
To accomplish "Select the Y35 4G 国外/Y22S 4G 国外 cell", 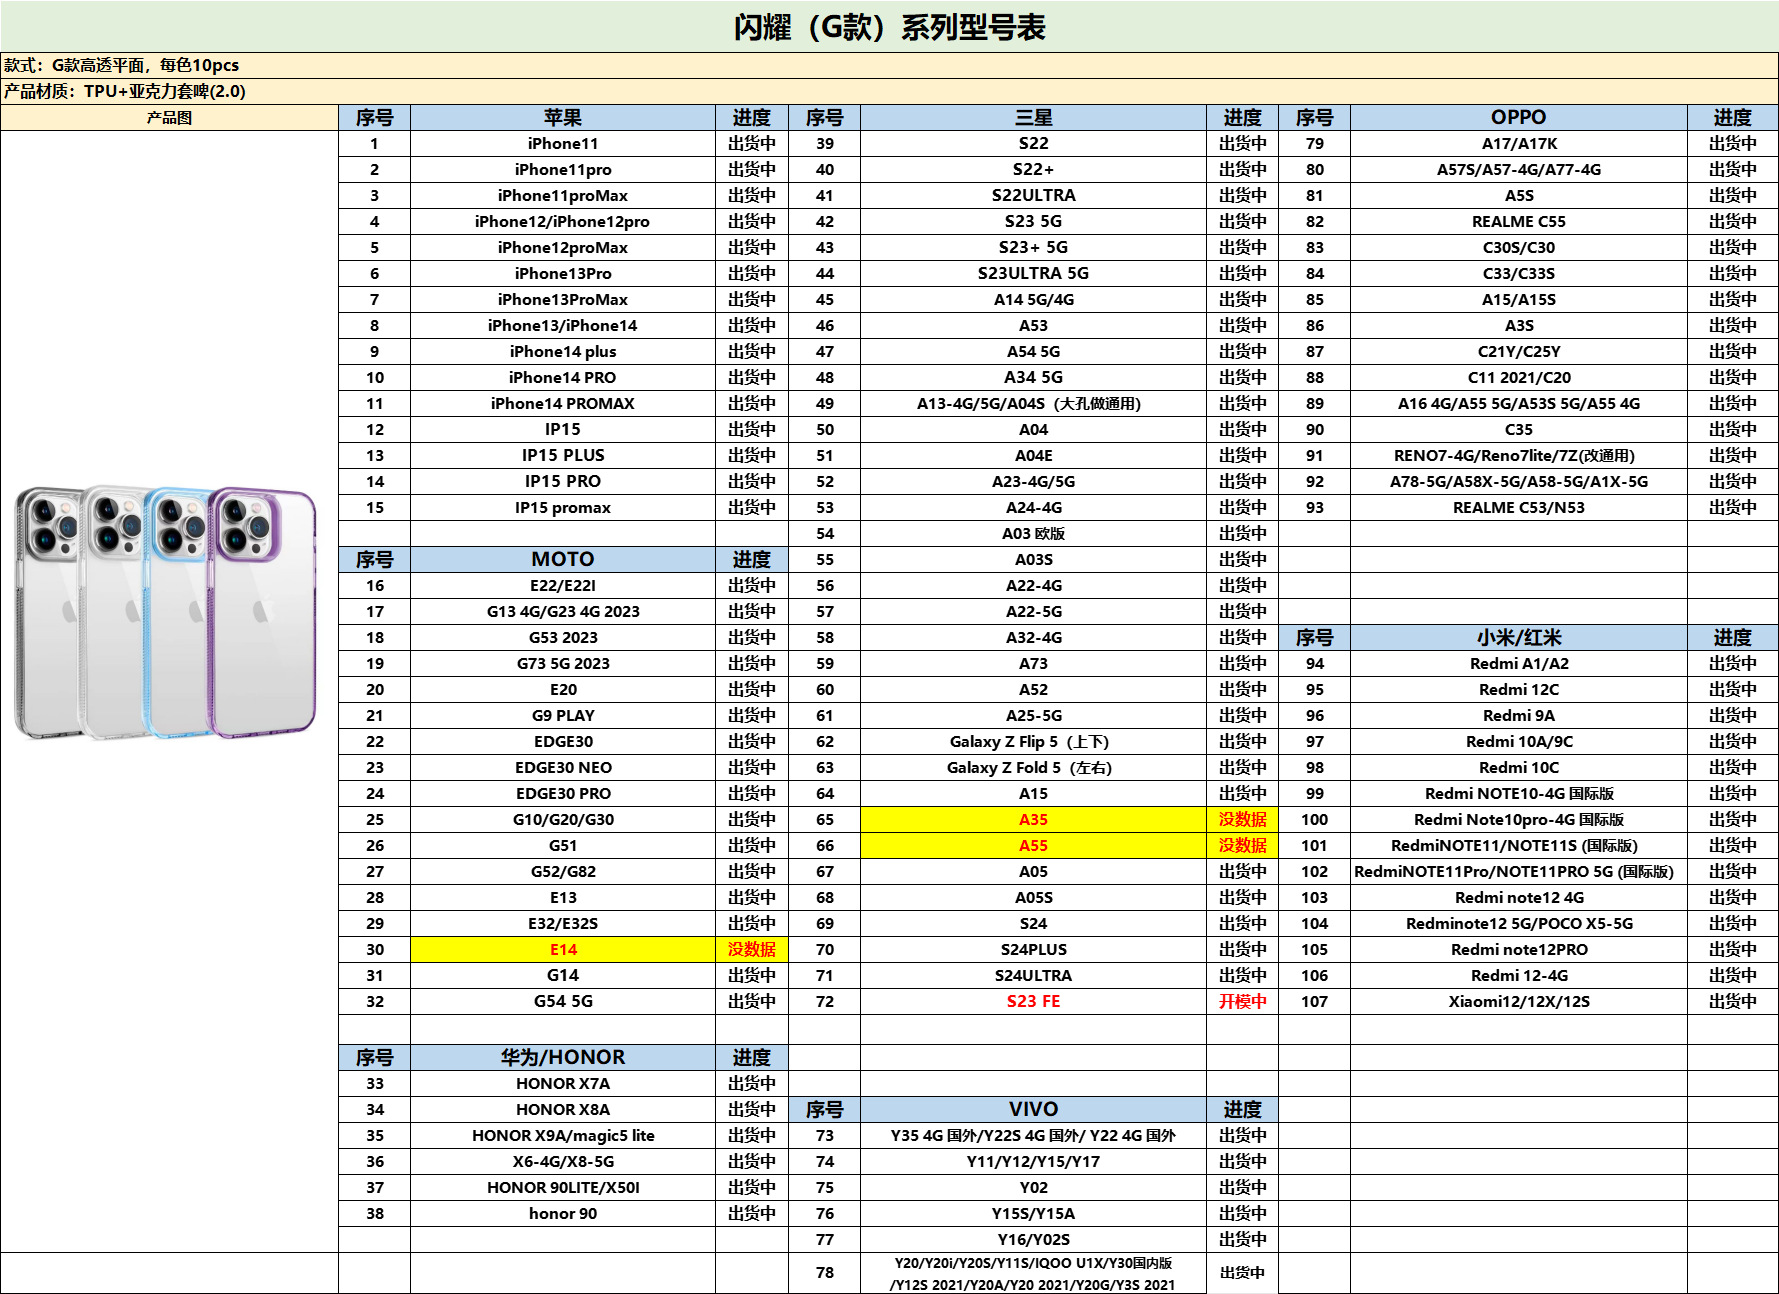I will click(x=1033, y=1136).
